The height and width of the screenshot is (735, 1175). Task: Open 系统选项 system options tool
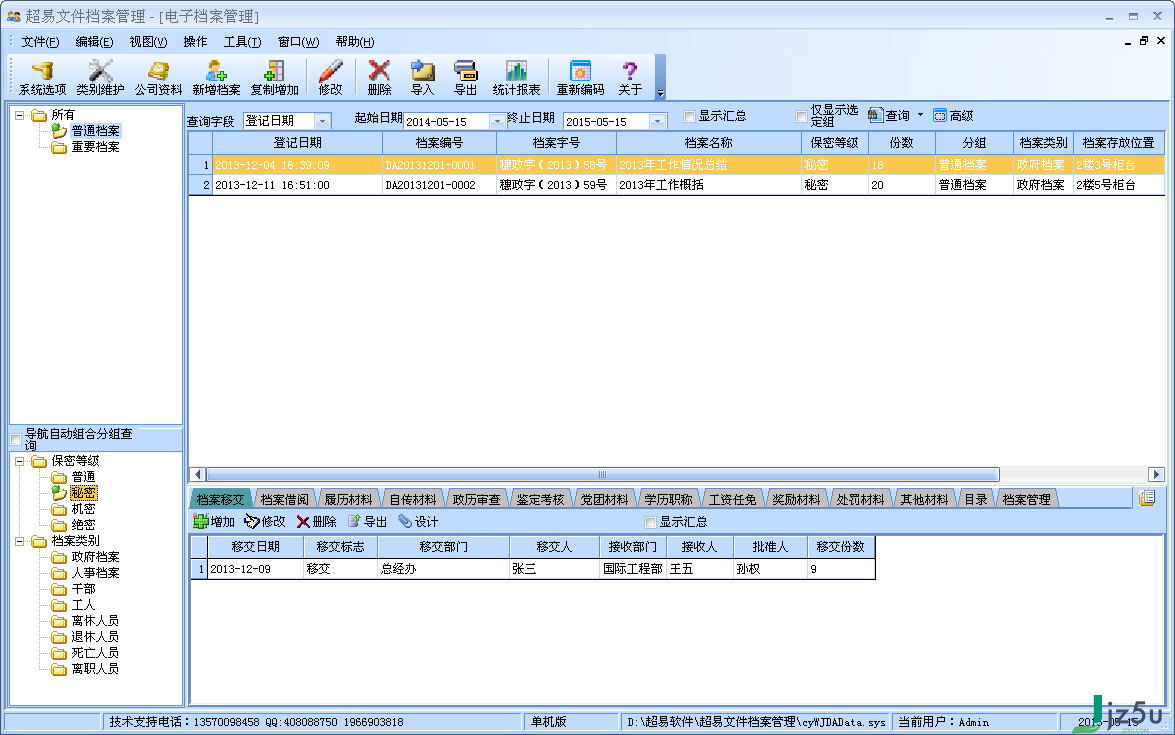[43, 78]
